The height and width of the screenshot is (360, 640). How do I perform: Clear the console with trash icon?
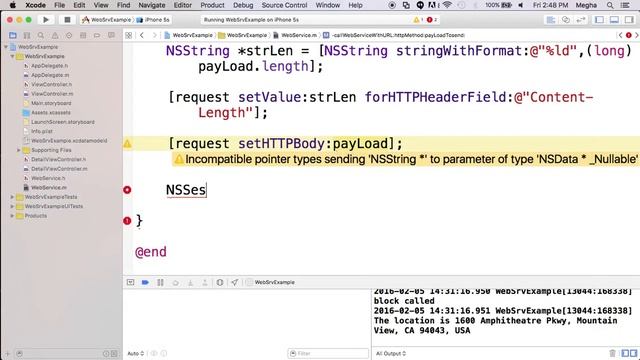[612, 353]
